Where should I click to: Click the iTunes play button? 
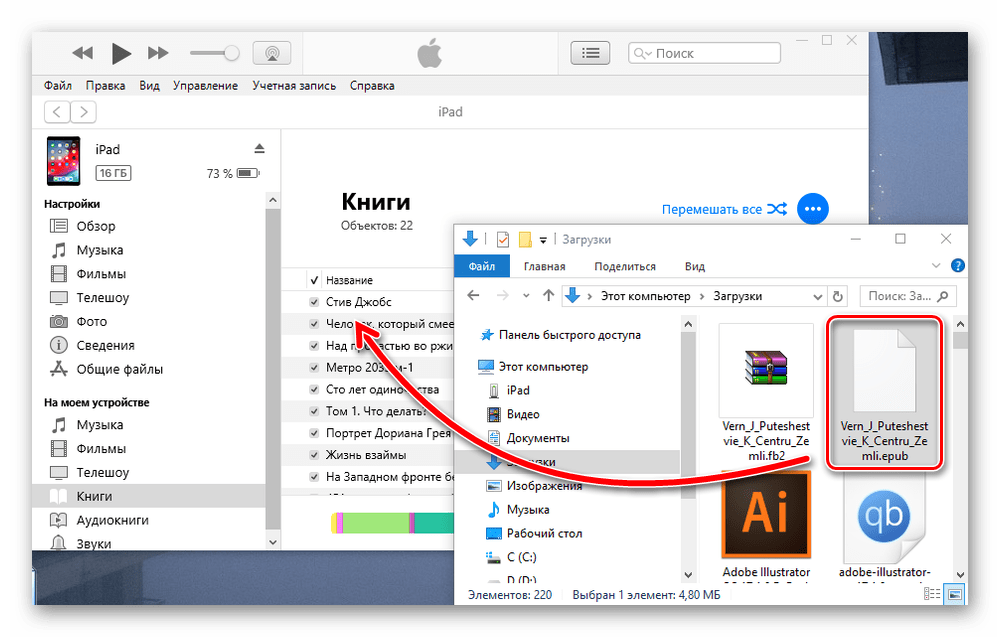coord(121,53)
